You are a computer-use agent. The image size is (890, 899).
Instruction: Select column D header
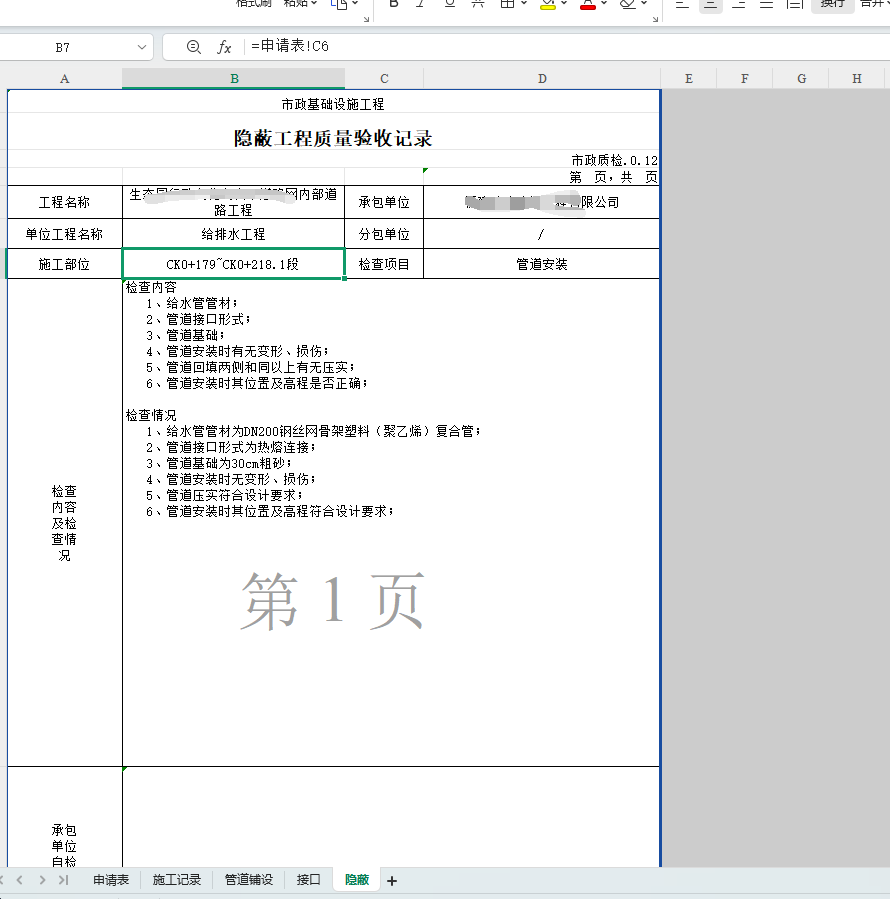point(542,78)
